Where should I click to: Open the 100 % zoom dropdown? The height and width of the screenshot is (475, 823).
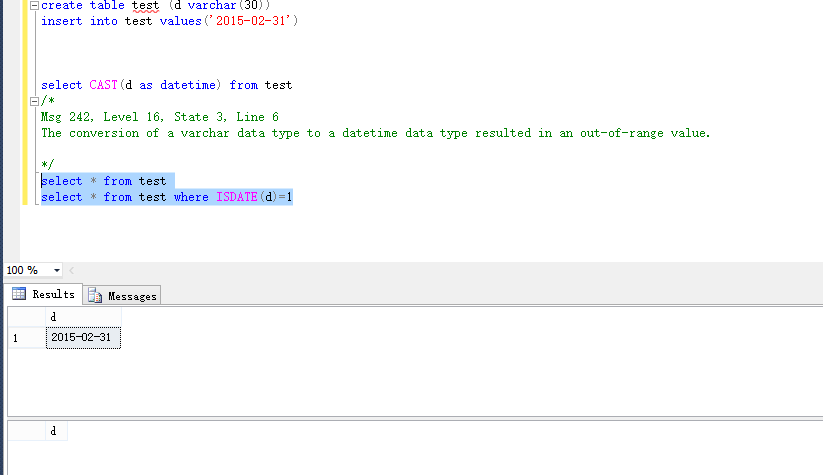coord(57,270)
